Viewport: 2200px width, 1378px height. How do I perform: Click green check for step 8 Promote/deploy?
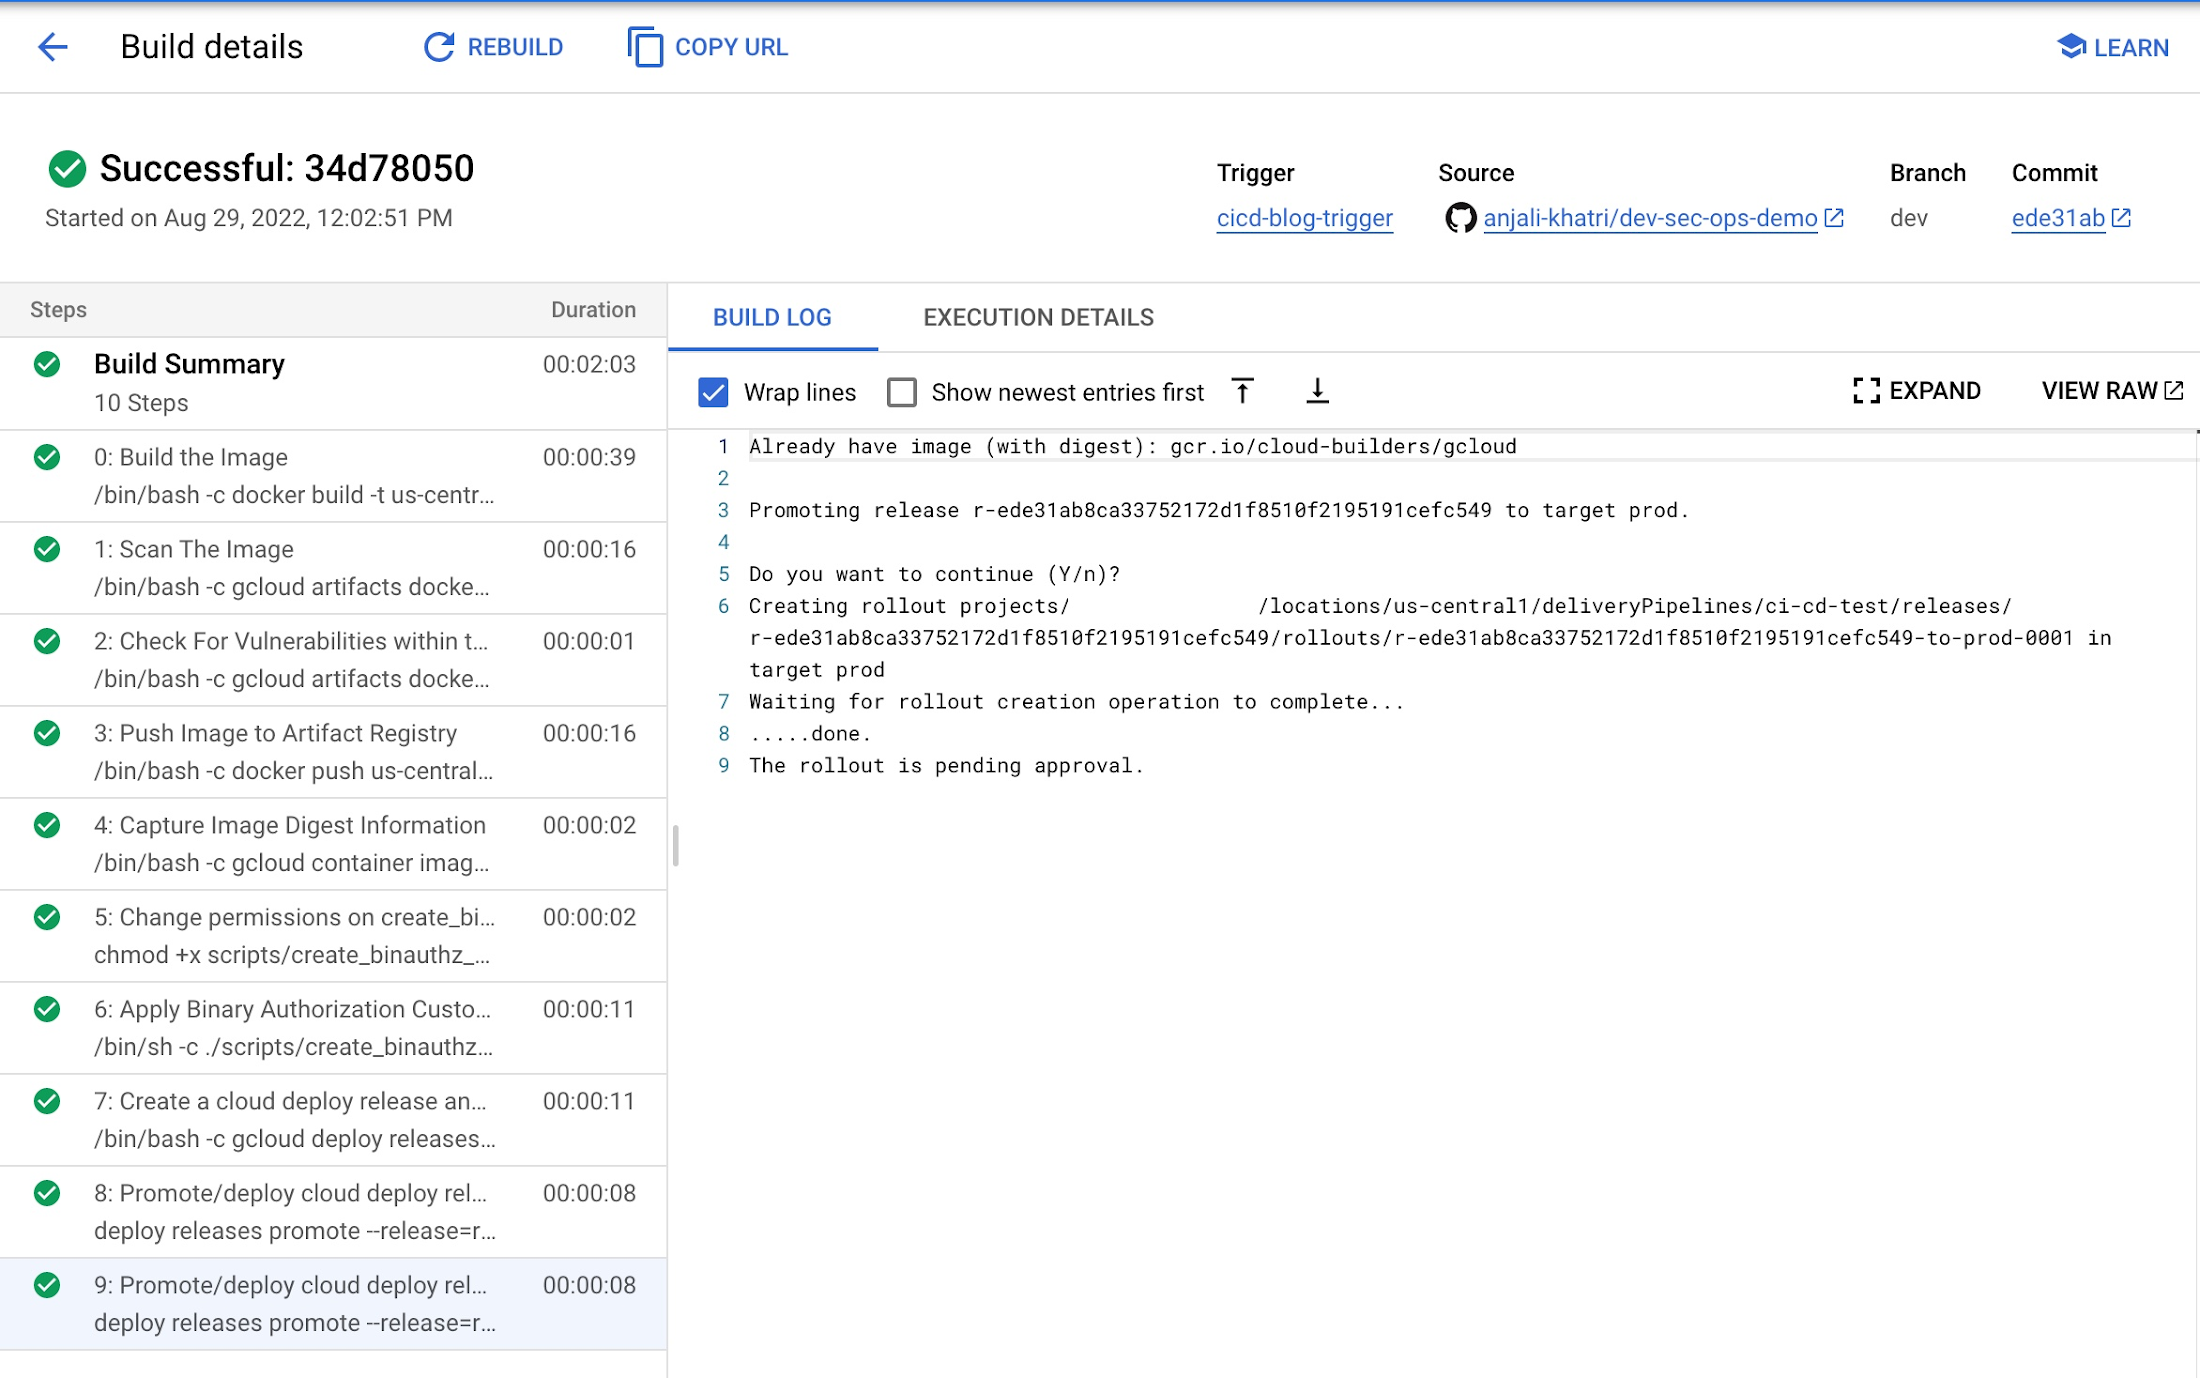(47, 1193)
